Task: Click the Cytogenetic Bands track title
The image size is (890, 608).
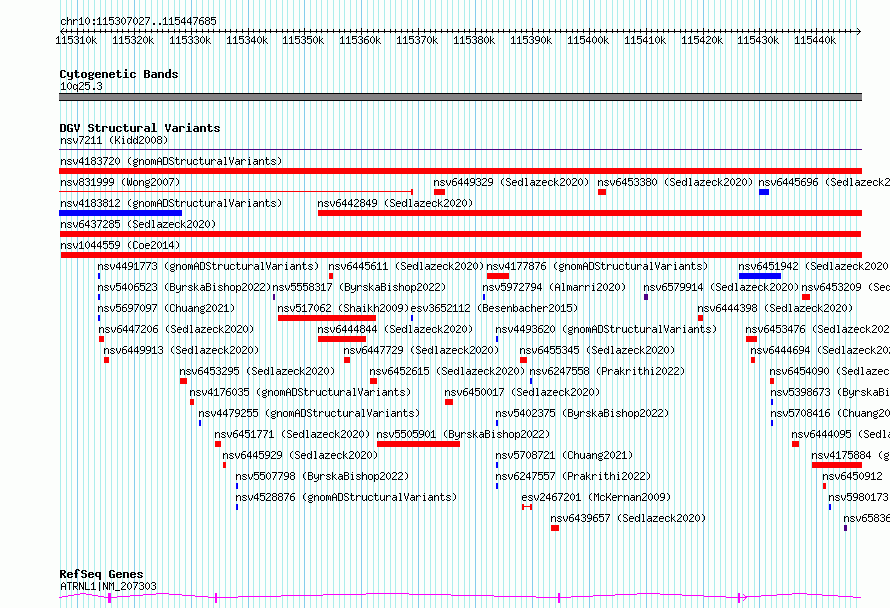Action: pos(119,74)
